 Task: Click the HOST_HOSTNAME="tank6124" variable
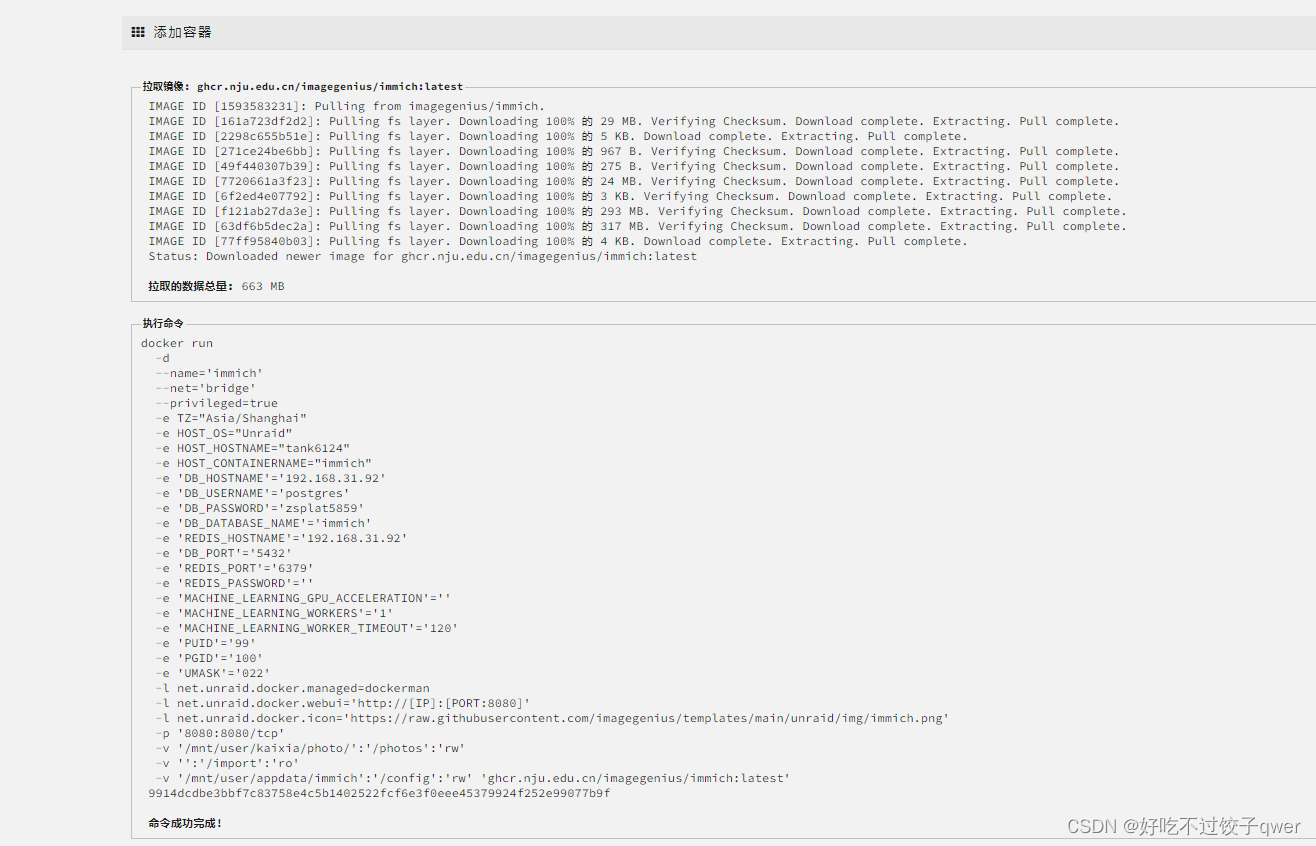(253, 448)
